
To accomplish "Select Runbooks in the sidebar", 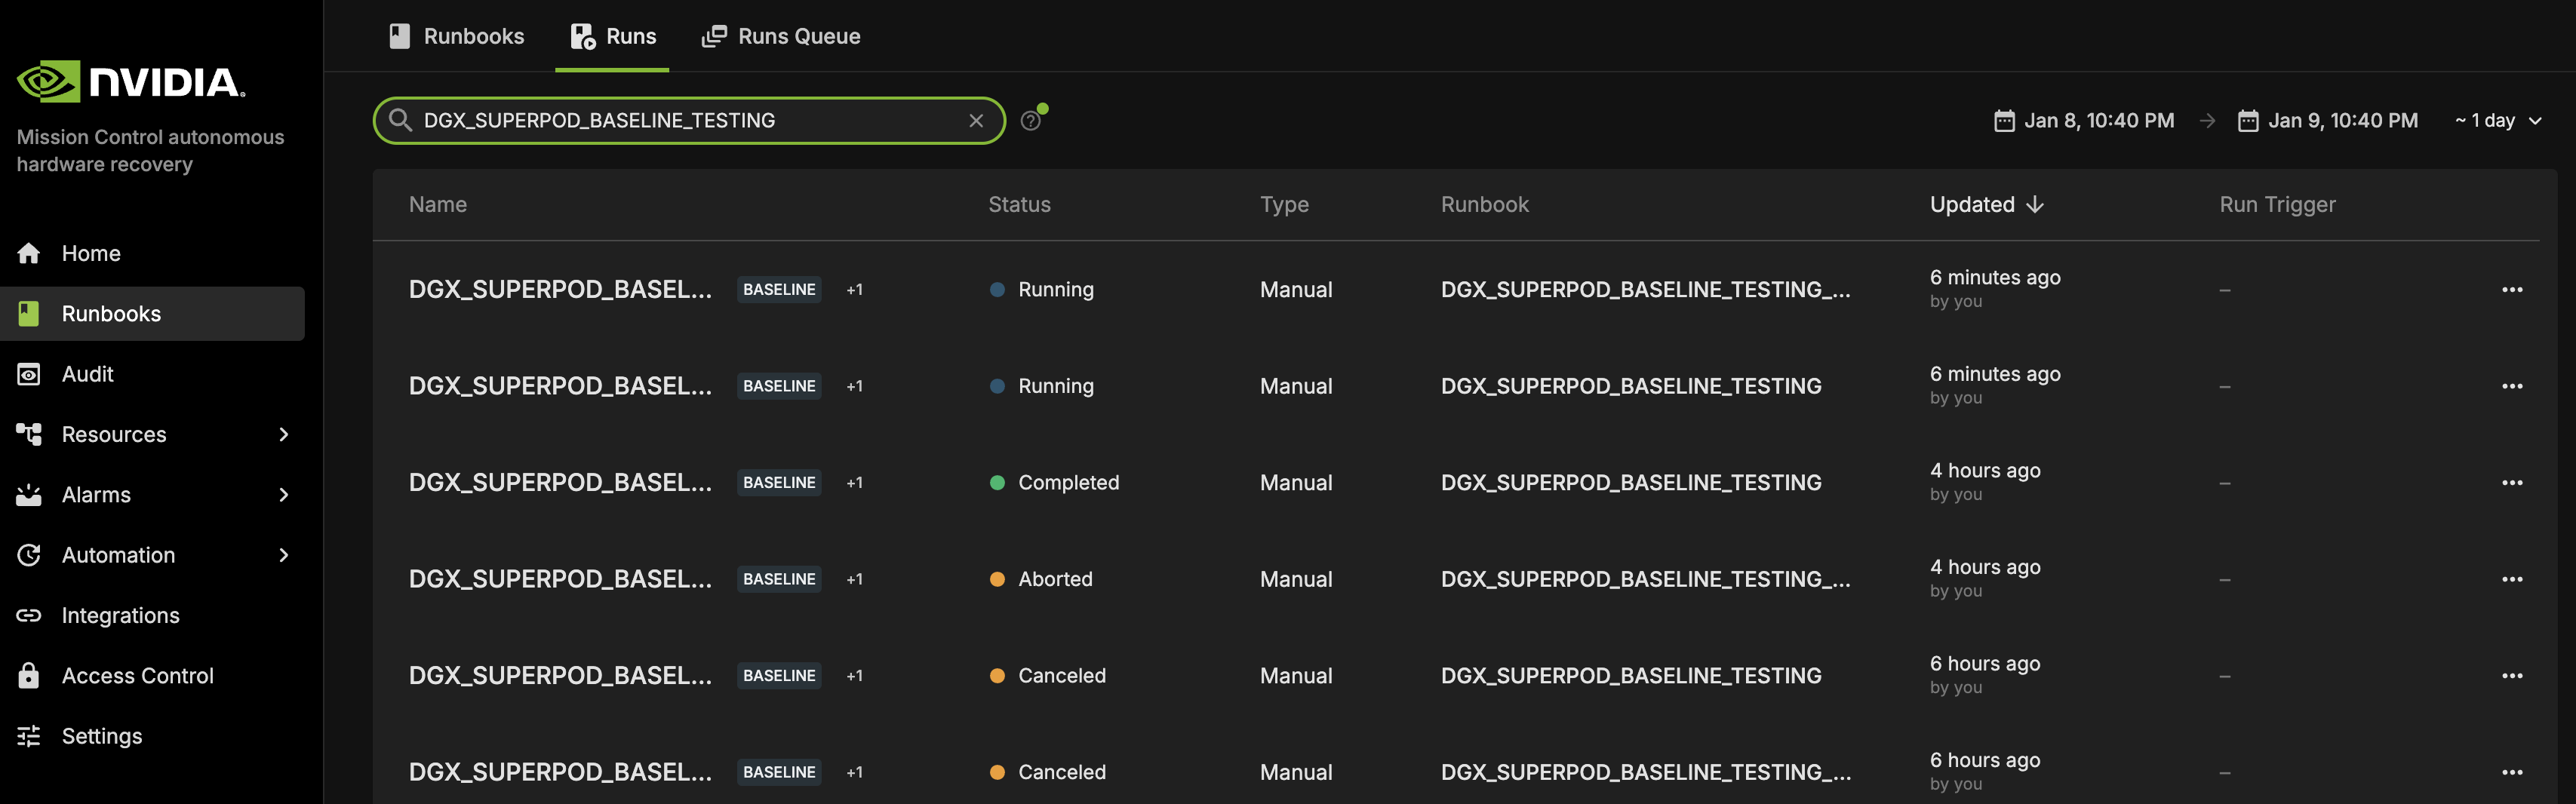I will coord(152,314).
